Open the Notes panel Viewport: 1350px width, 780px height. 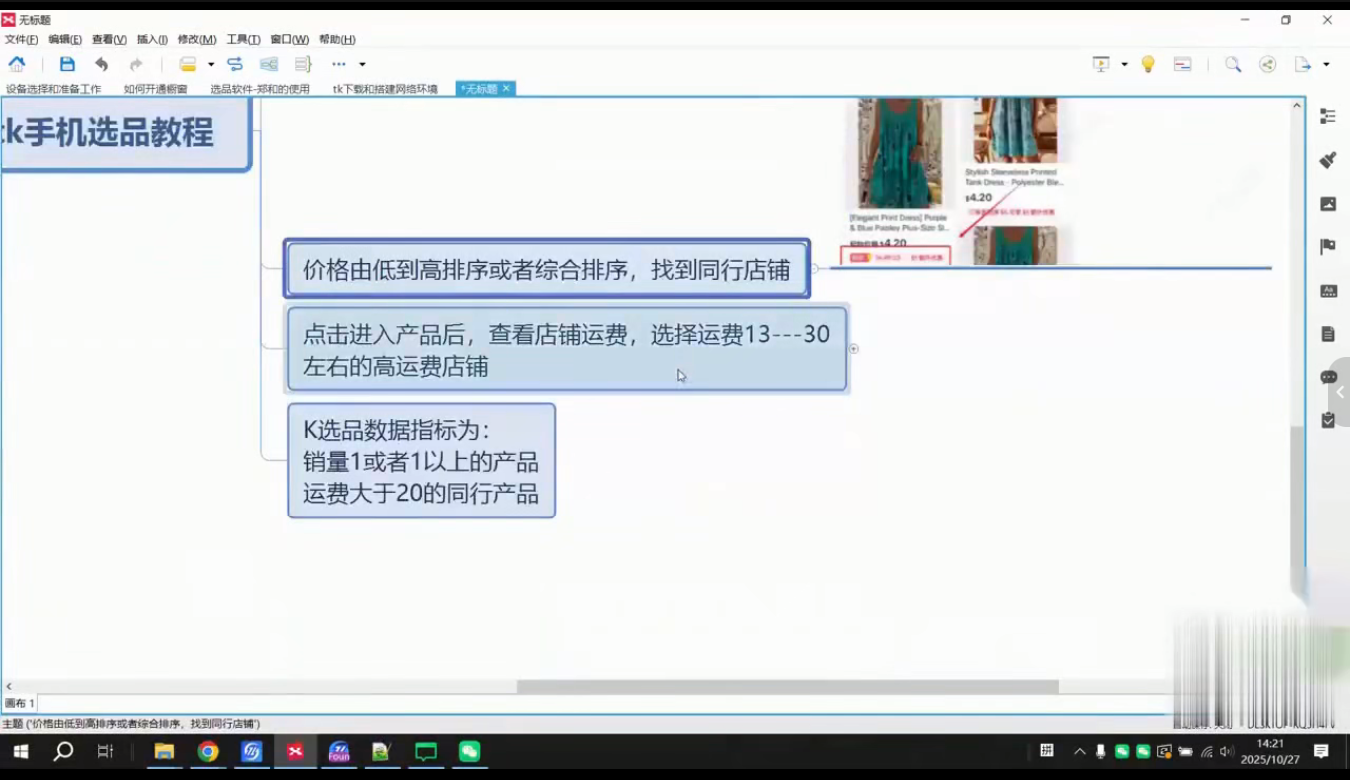[x=1328, y=333]
